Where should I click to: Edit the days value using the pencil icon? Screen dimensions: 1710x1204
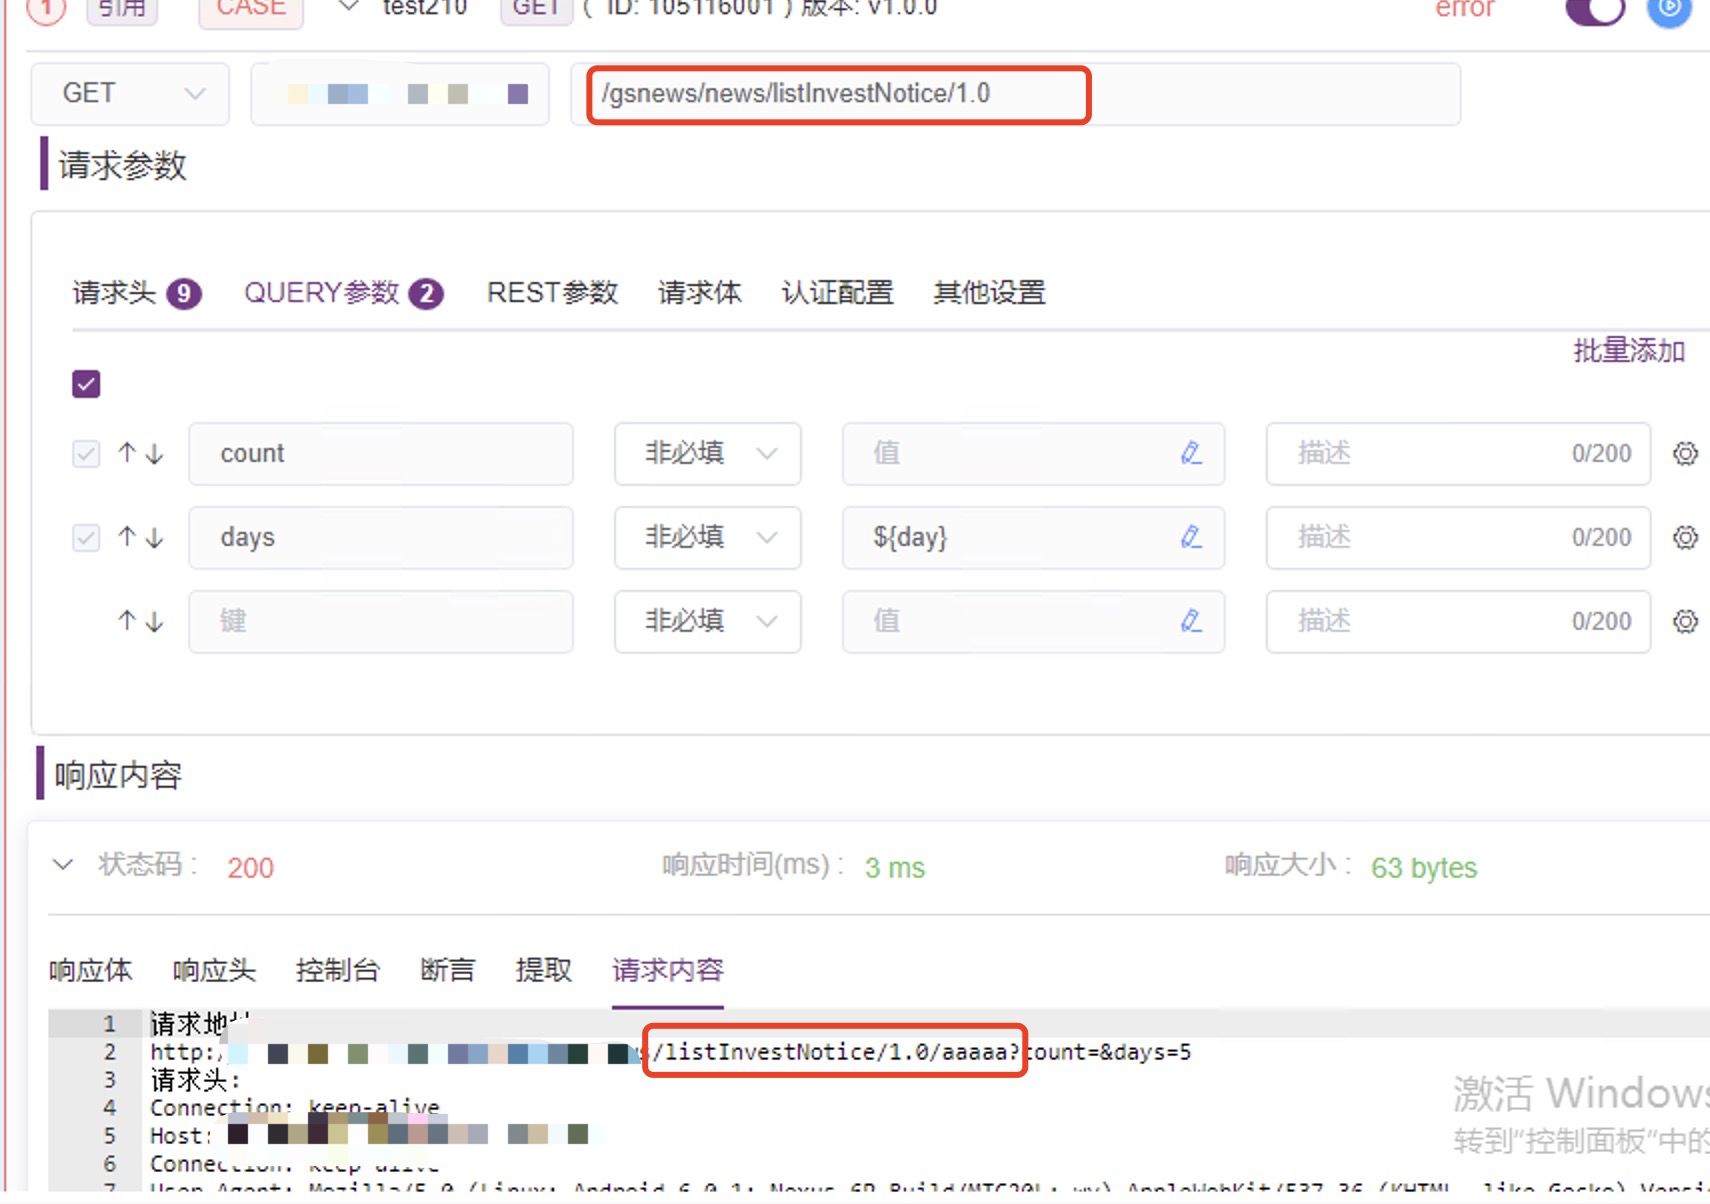pyautogui.click(x=1190, y=537)
